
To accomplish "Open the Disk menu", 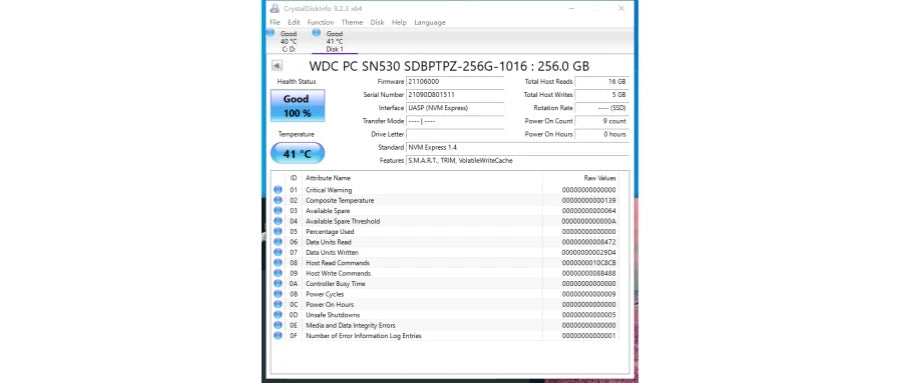I will [x=377, y=22].
